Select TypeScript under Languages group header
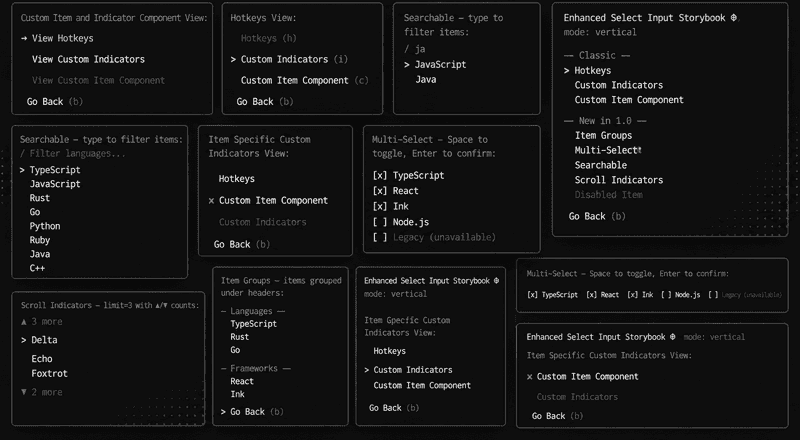The height and width of the screenshot is (440, 800). pos(254,324)
